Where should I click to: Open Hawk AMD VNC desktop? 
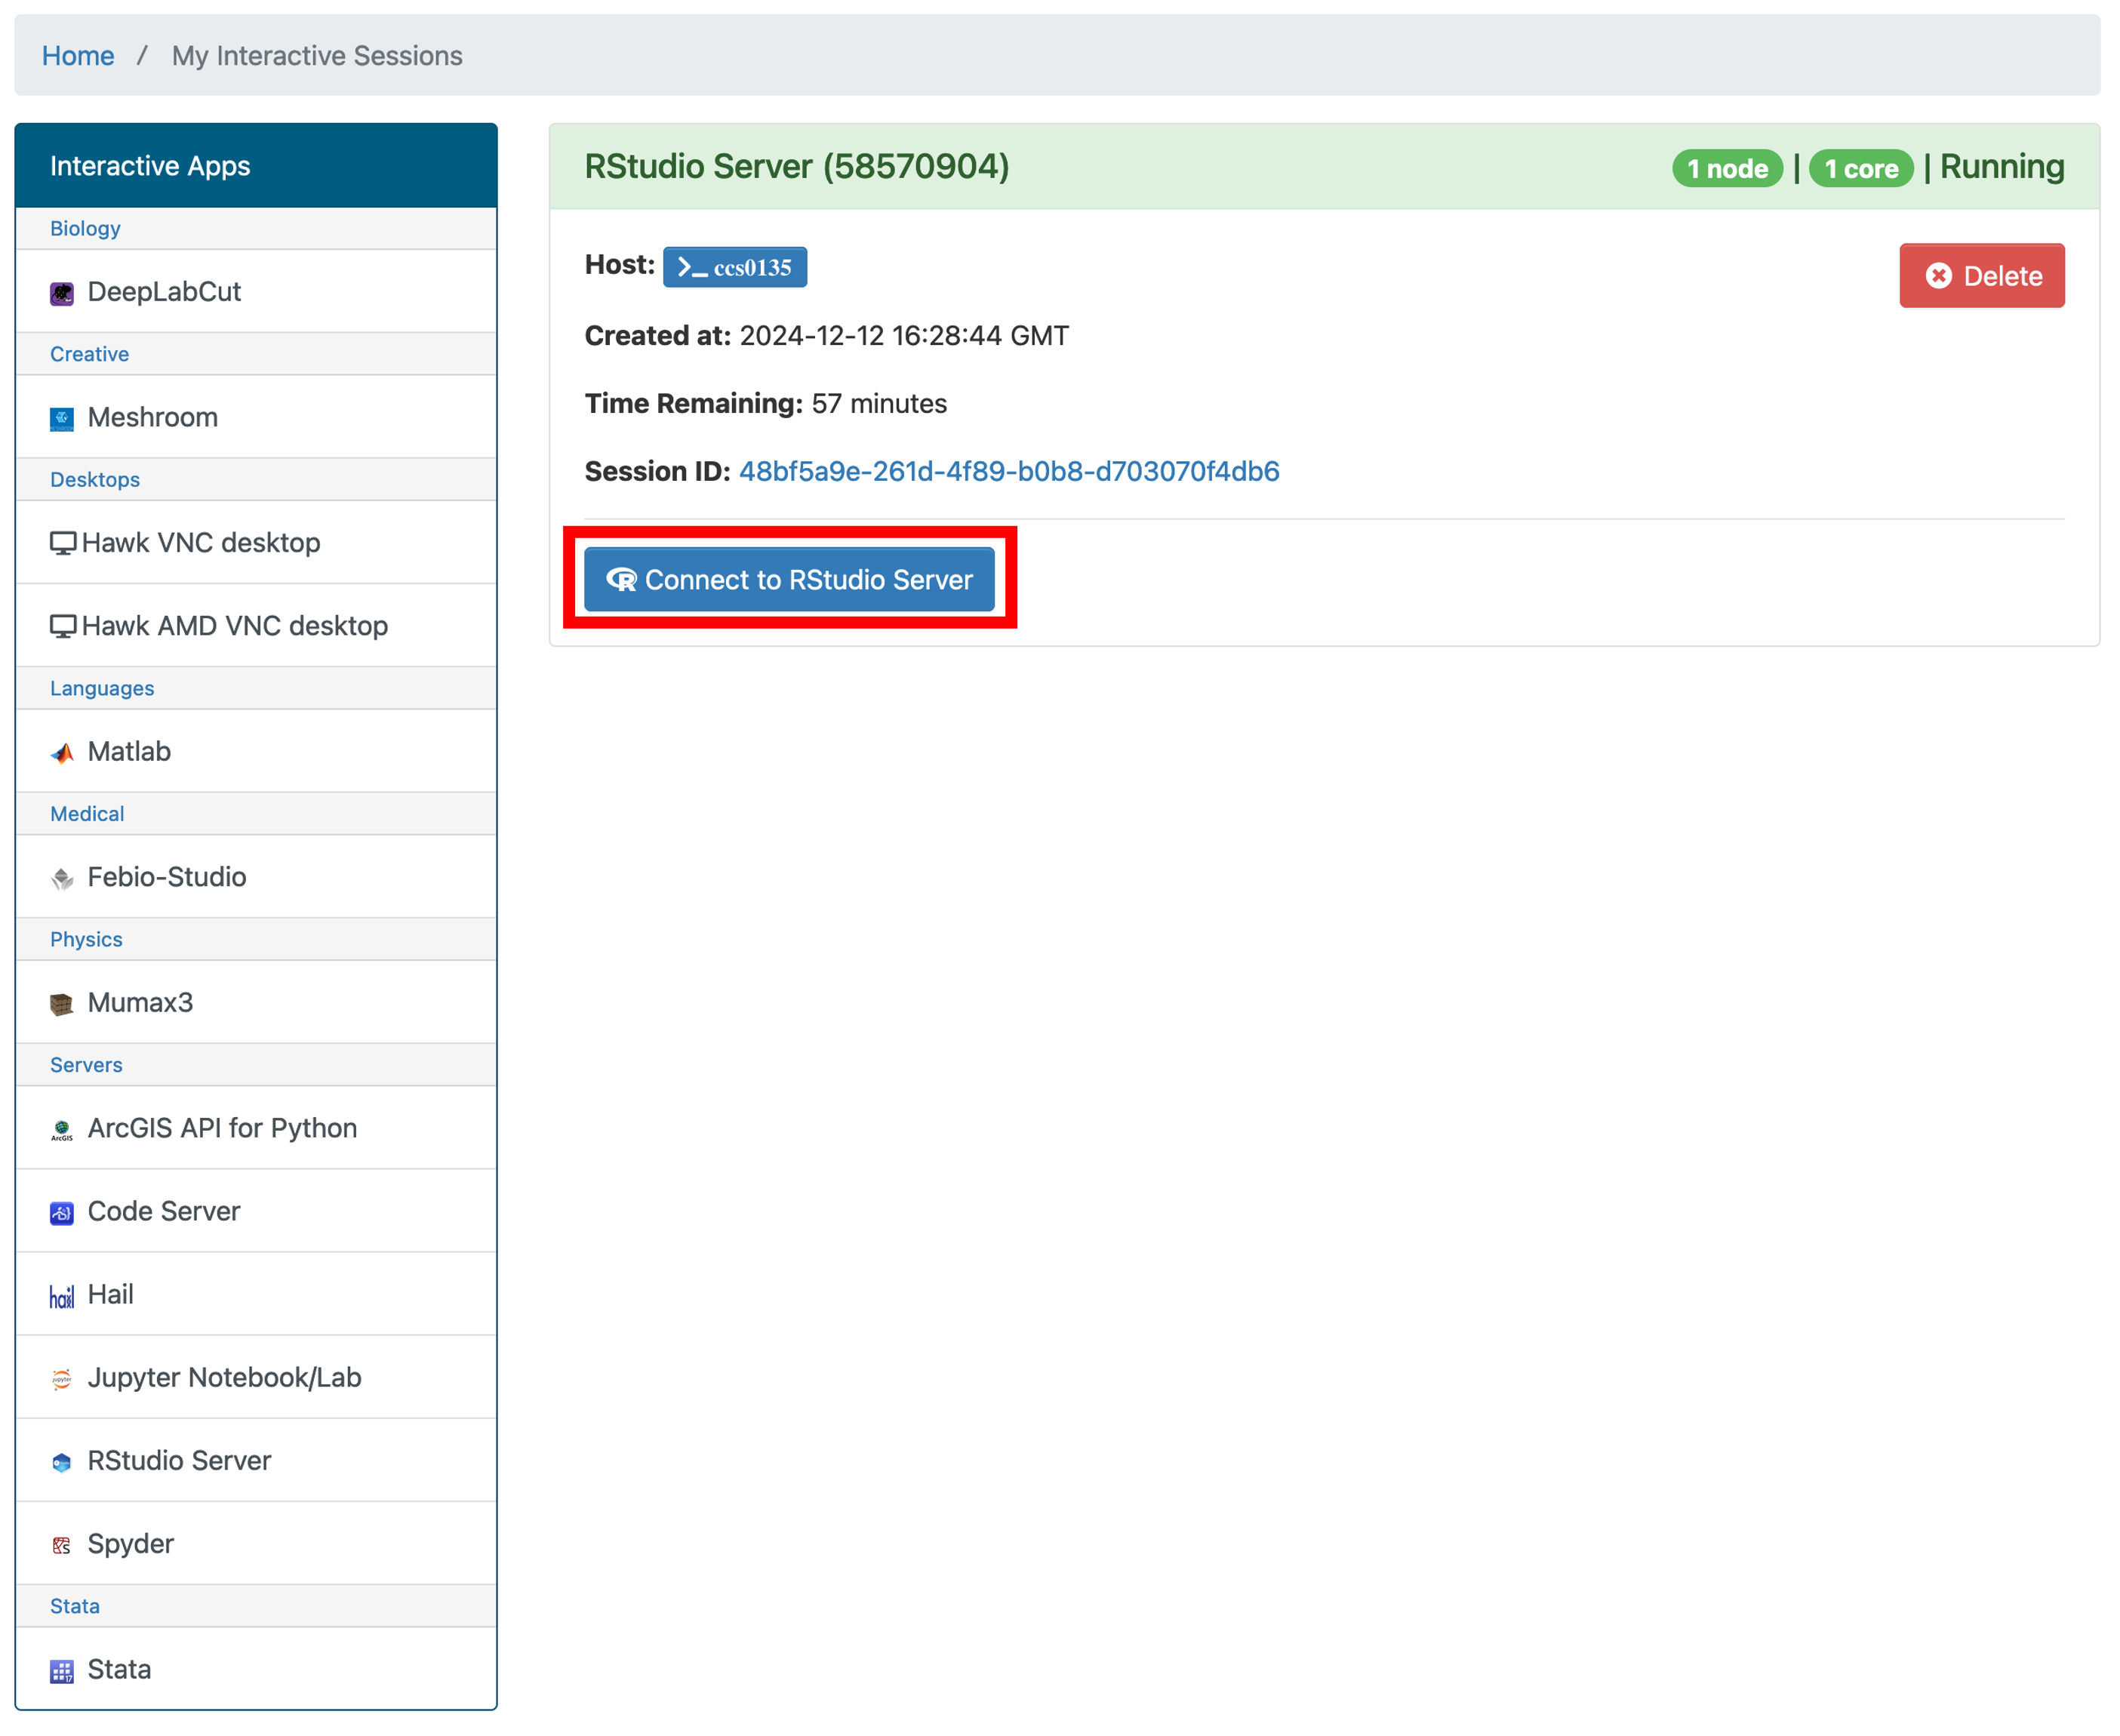256,625
